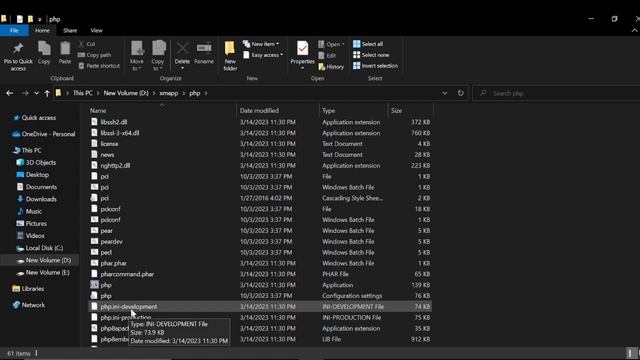
Task: Open Documents in sidebar
Action: tap(37, 187)
